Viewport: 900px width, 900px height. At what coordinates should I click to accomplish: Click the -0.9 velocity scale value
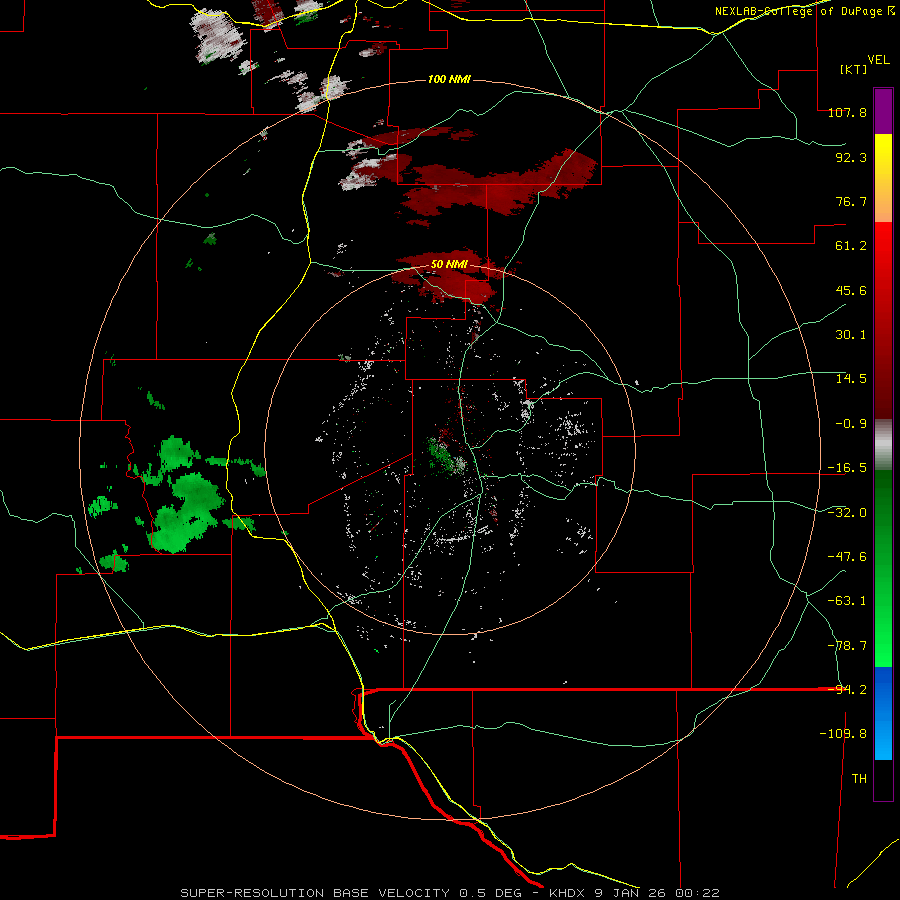[x=851, y=424]
